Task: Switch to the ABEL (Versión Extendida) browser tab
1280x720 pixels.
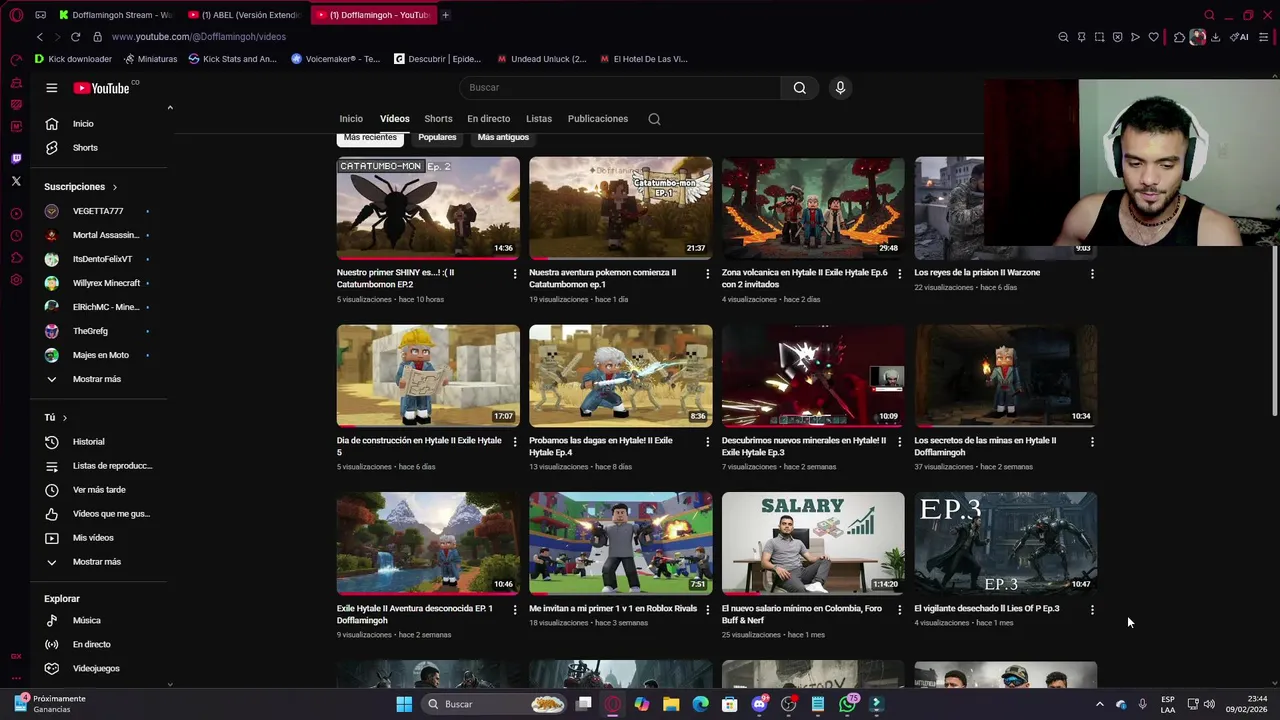Action: 245,15
